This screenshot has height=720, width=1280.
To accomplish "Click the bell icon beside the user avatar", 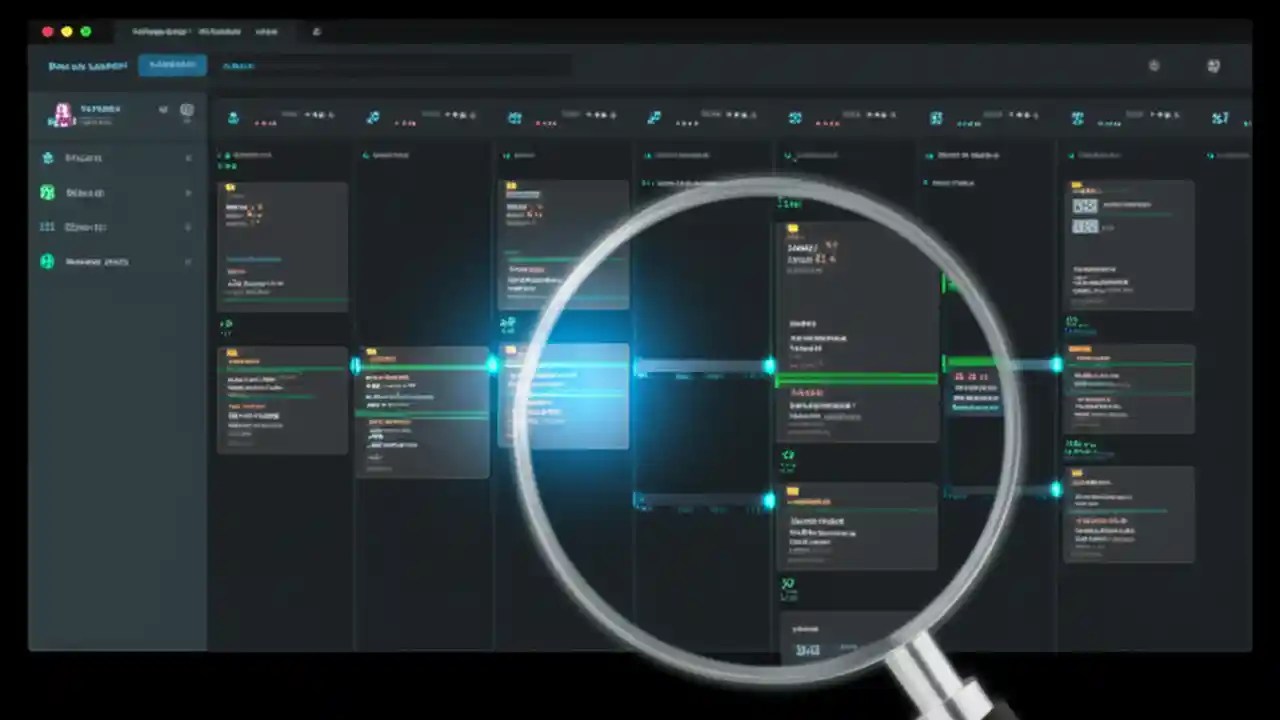I will pyautogui.click(x=163, y=110).
